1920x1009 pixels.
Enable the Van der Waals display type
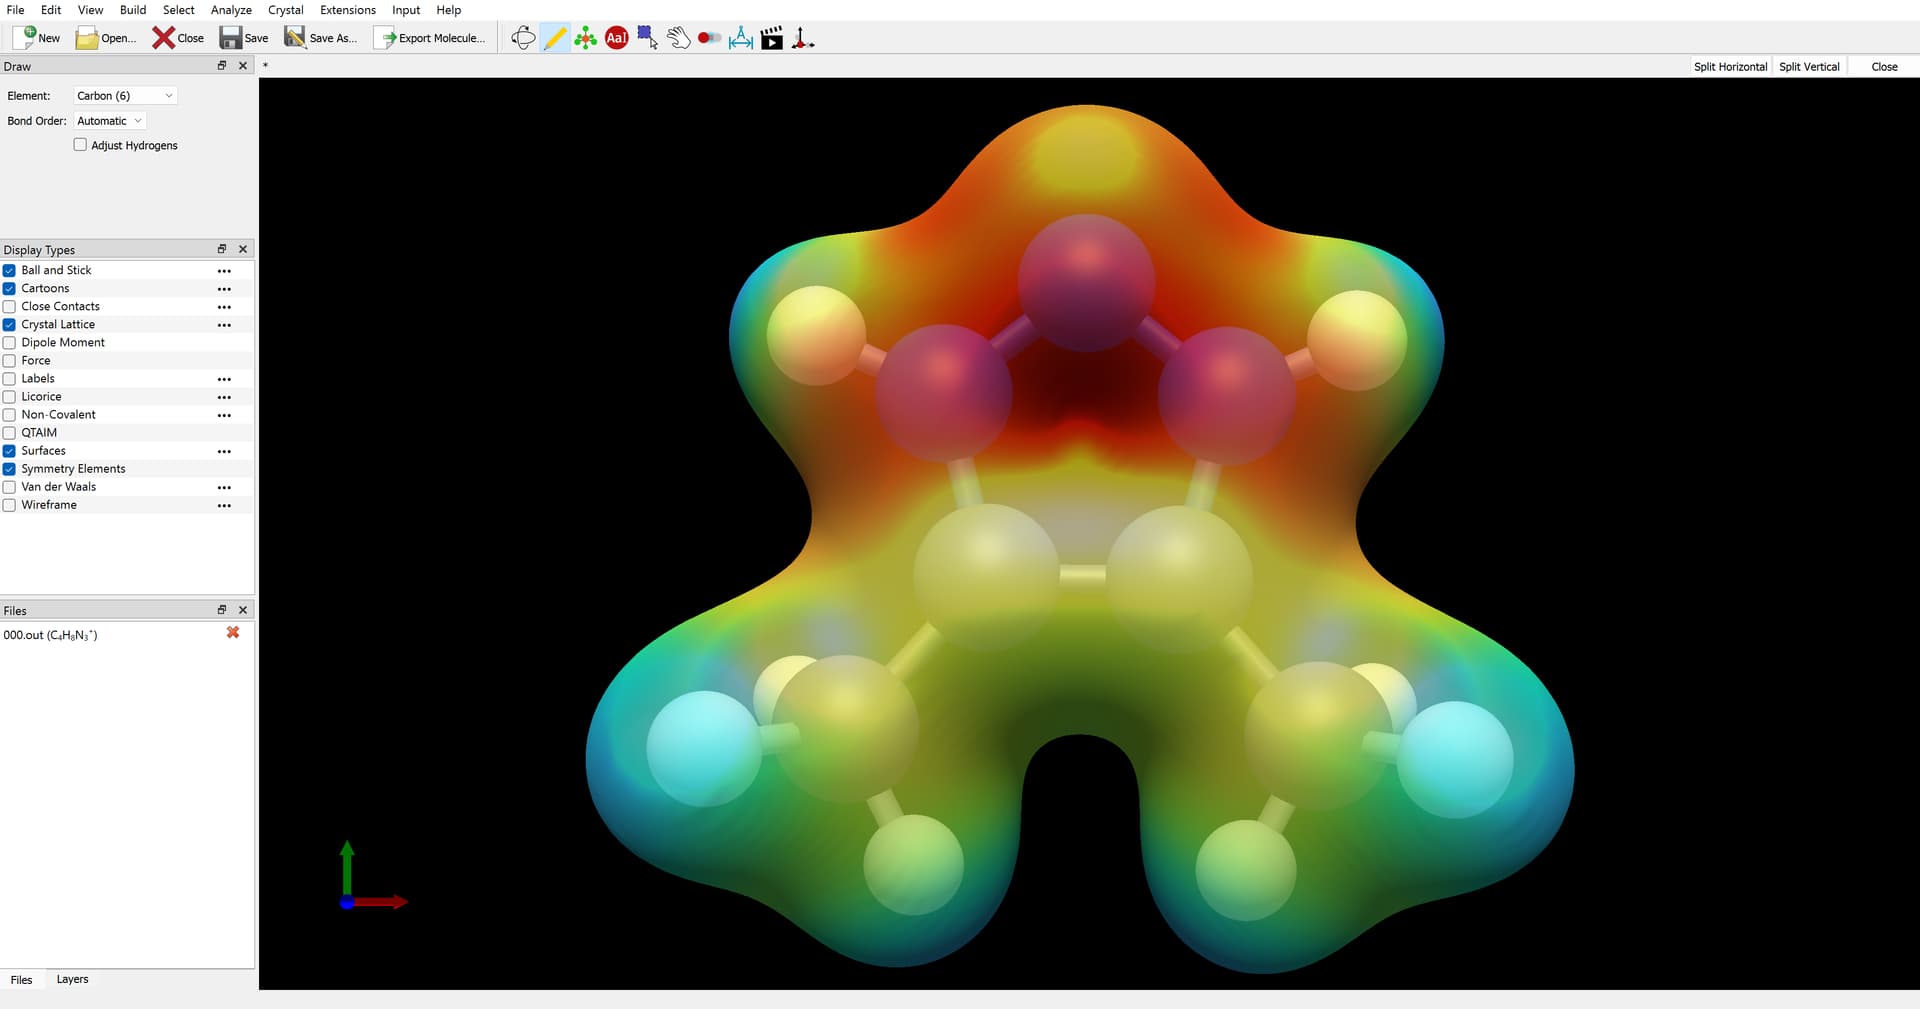pos(10,487)
